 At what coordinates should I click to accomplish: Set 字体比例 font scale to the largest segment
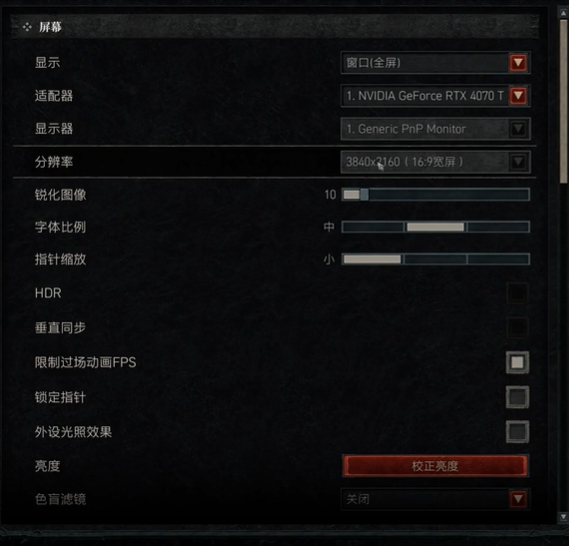click(498, 227)
